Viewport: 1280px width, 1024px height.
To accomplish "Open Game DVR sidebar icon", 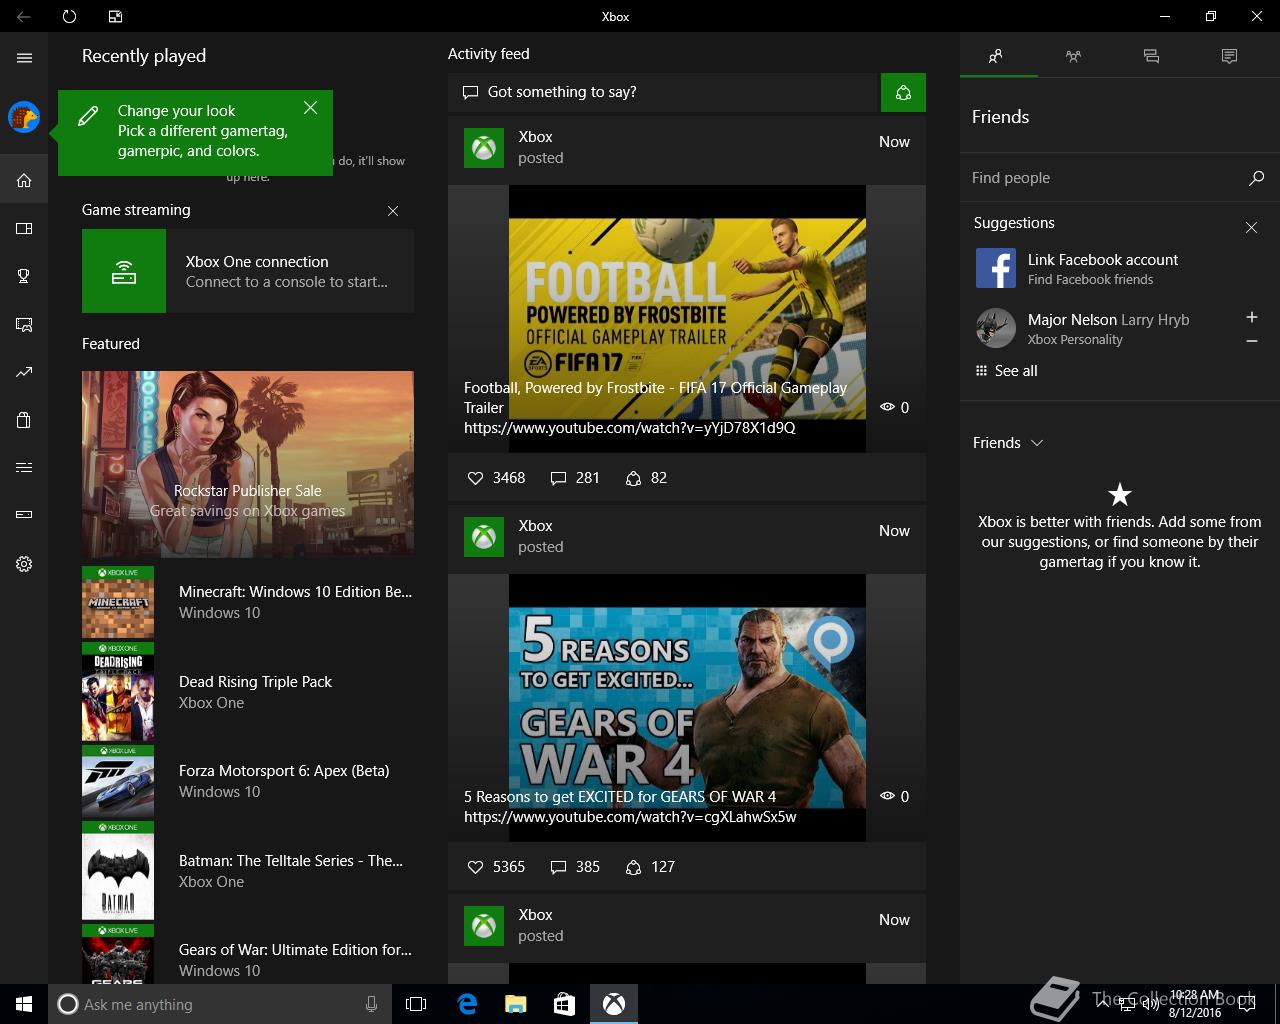I will (x=24, y=324).
